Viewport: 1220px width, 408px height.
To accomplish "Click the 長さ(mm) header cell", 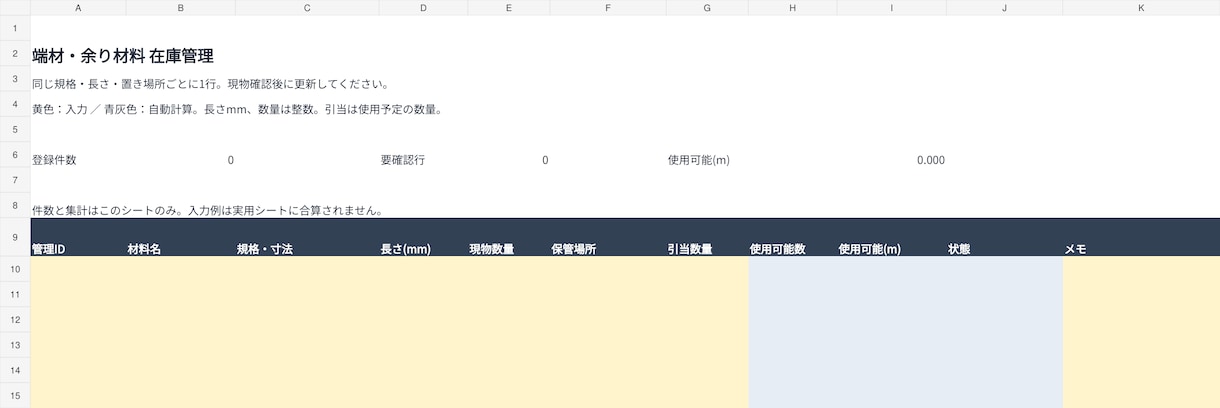I will 423,237.
